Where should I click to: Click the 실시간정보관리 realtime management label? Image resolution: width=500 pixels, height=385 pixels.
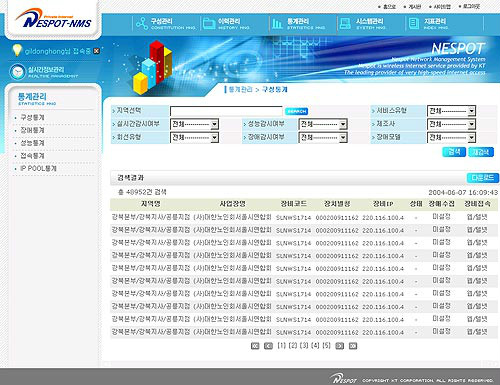coord(46,70)
